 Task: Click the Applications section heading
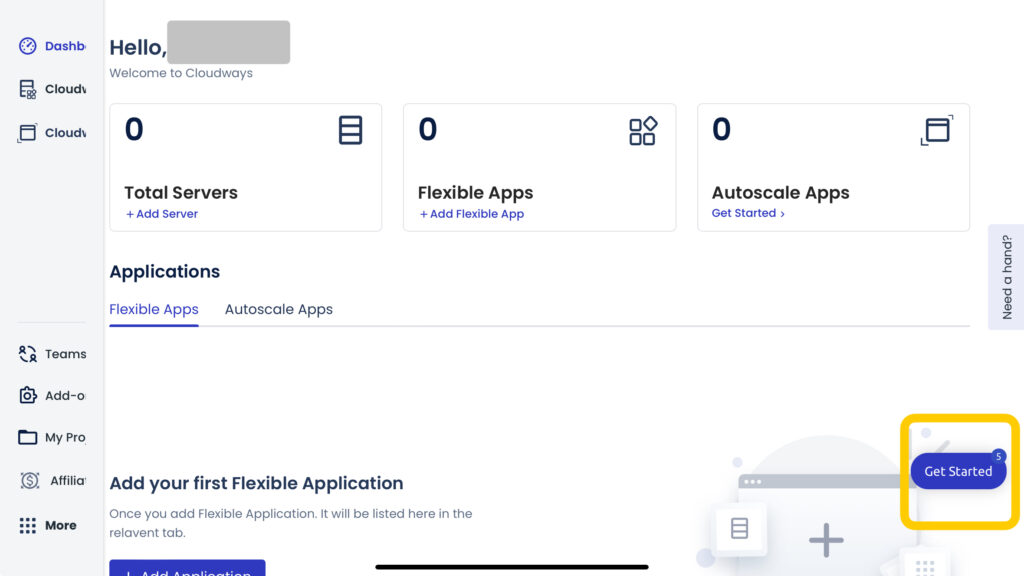pos(165,272)
